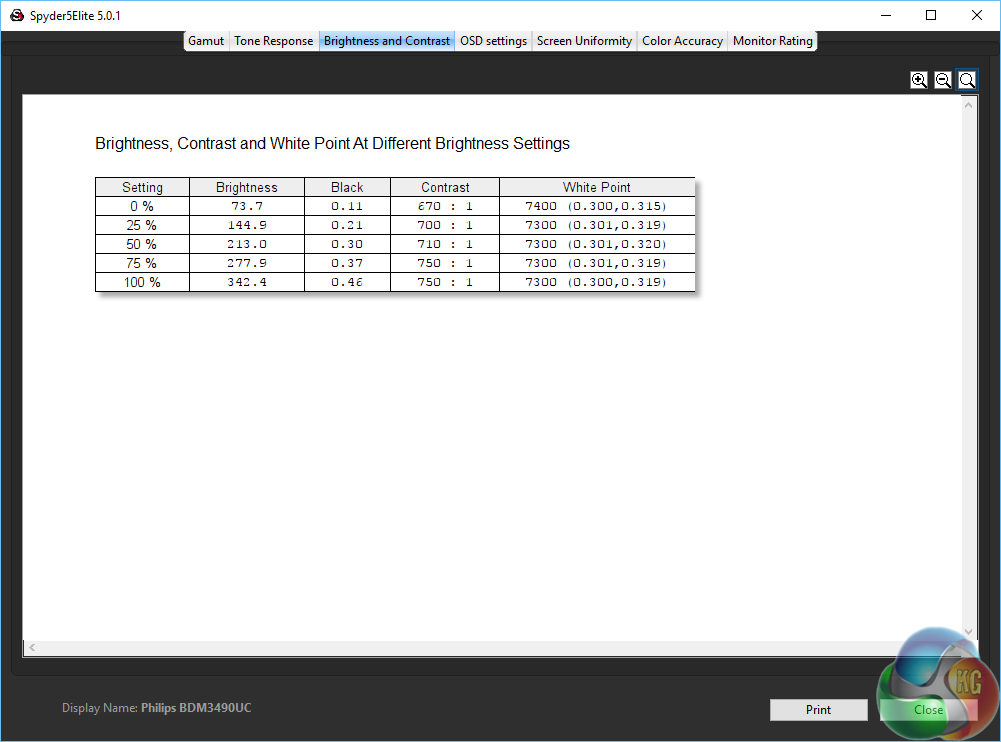This screenshot has height=742, width=1001.
Task: Click the black value 0.46
Action: pos(347,282)
